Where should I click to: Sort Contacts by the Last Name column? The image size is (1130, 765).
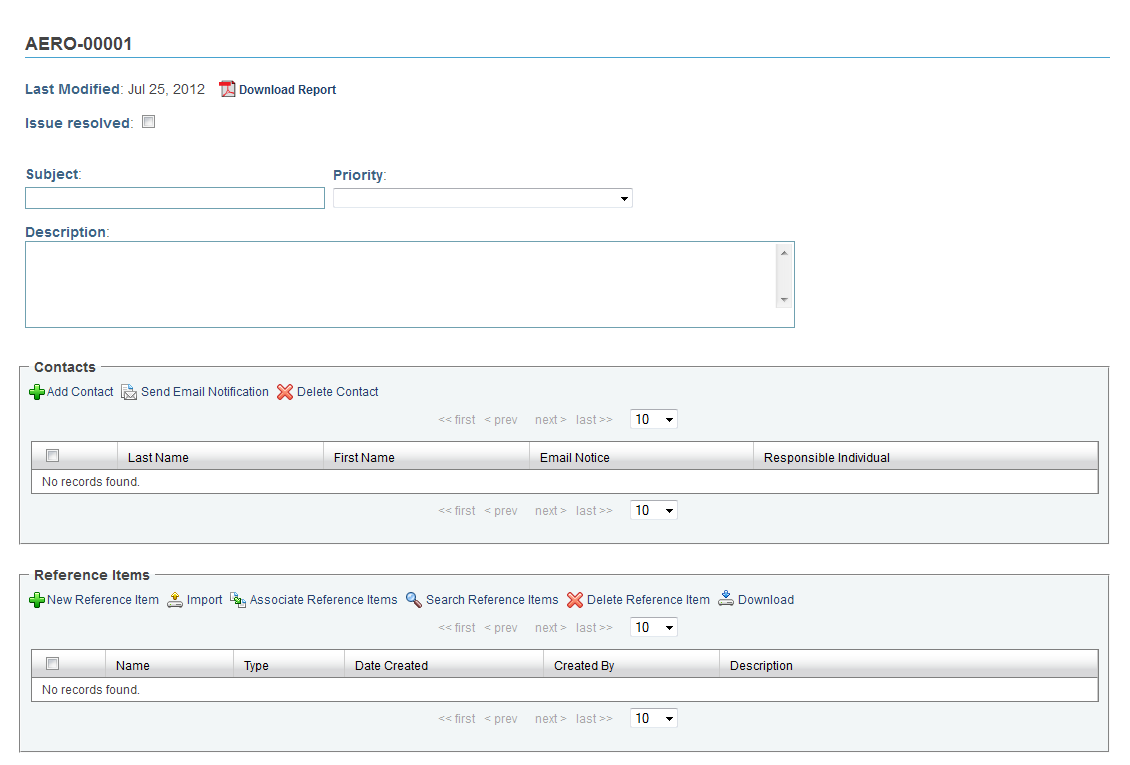[221, 457]
